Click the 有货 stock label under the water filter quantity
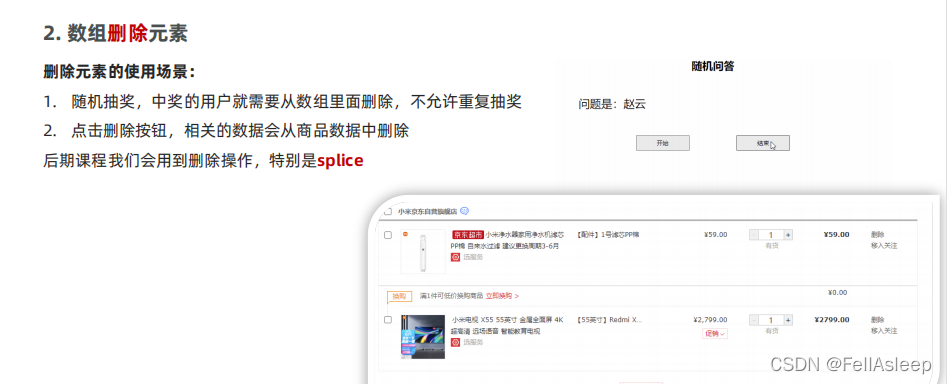This screenshot has height=384, width=947. [x=771, y=246]
